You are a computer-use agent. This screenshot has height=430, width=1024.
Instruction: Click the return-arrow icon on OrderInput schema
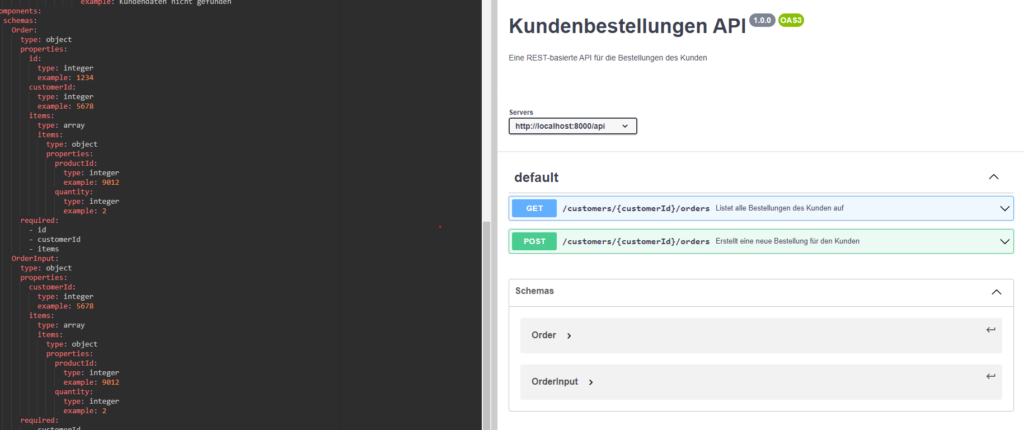990,376
